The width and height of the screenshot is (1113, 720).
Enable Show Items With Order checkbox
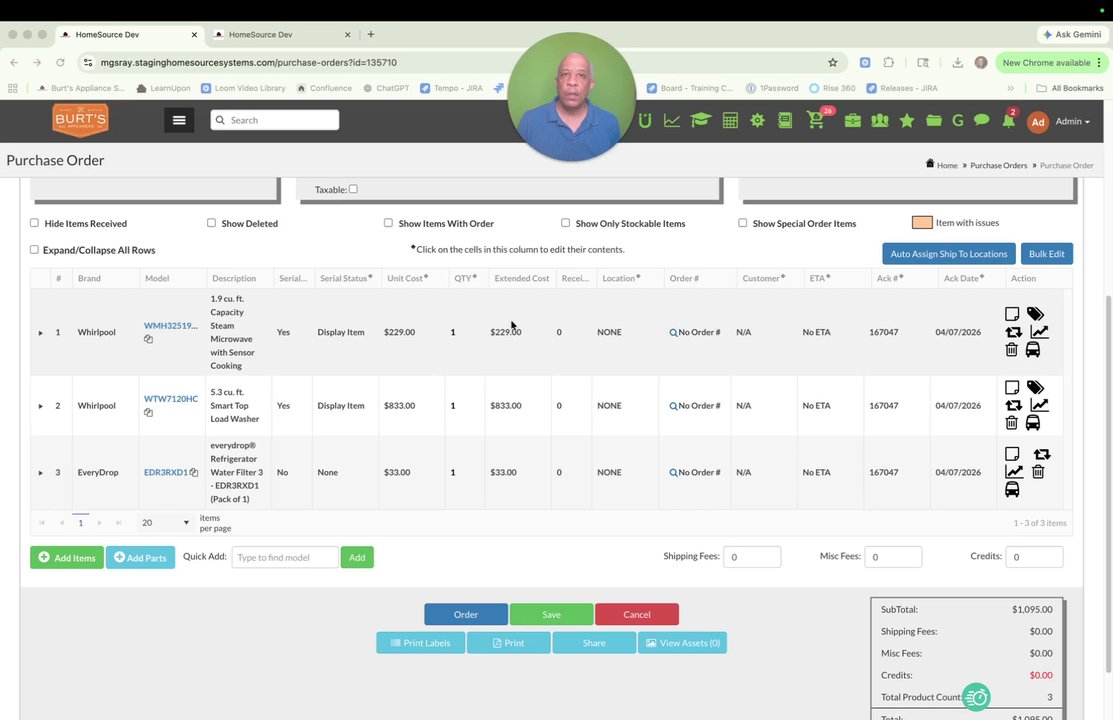click(388, 223)
